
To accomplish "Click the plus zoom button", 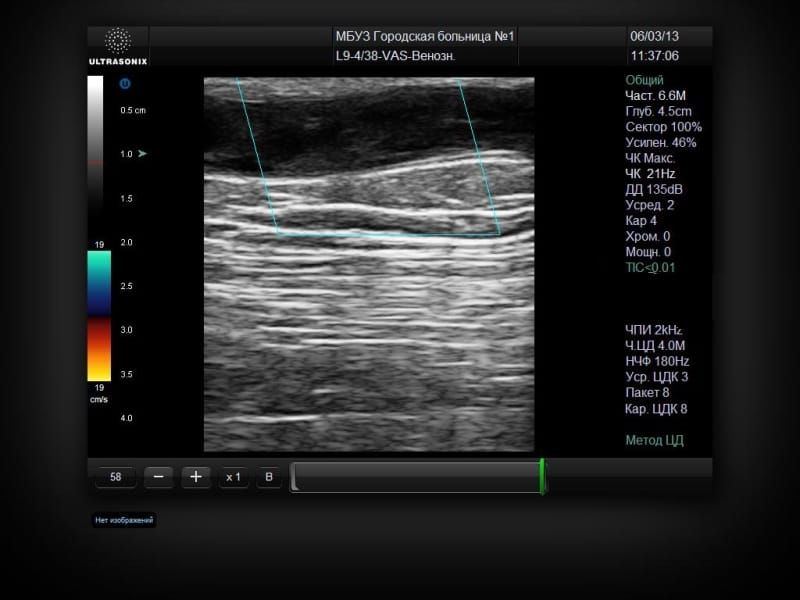I will 196,477.
